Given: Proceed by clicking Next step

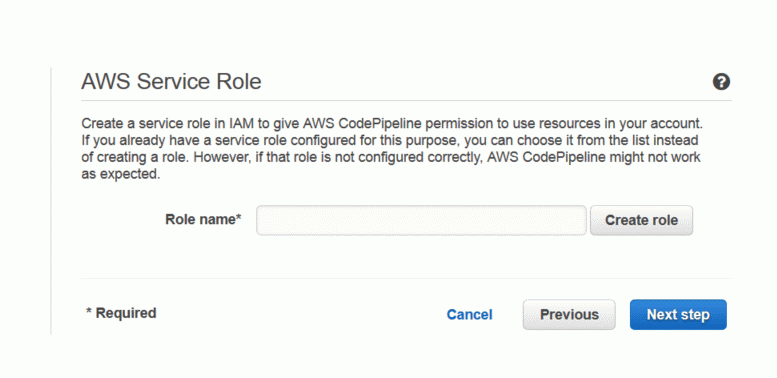Looking at the screenshot, I should click(678, 315).
